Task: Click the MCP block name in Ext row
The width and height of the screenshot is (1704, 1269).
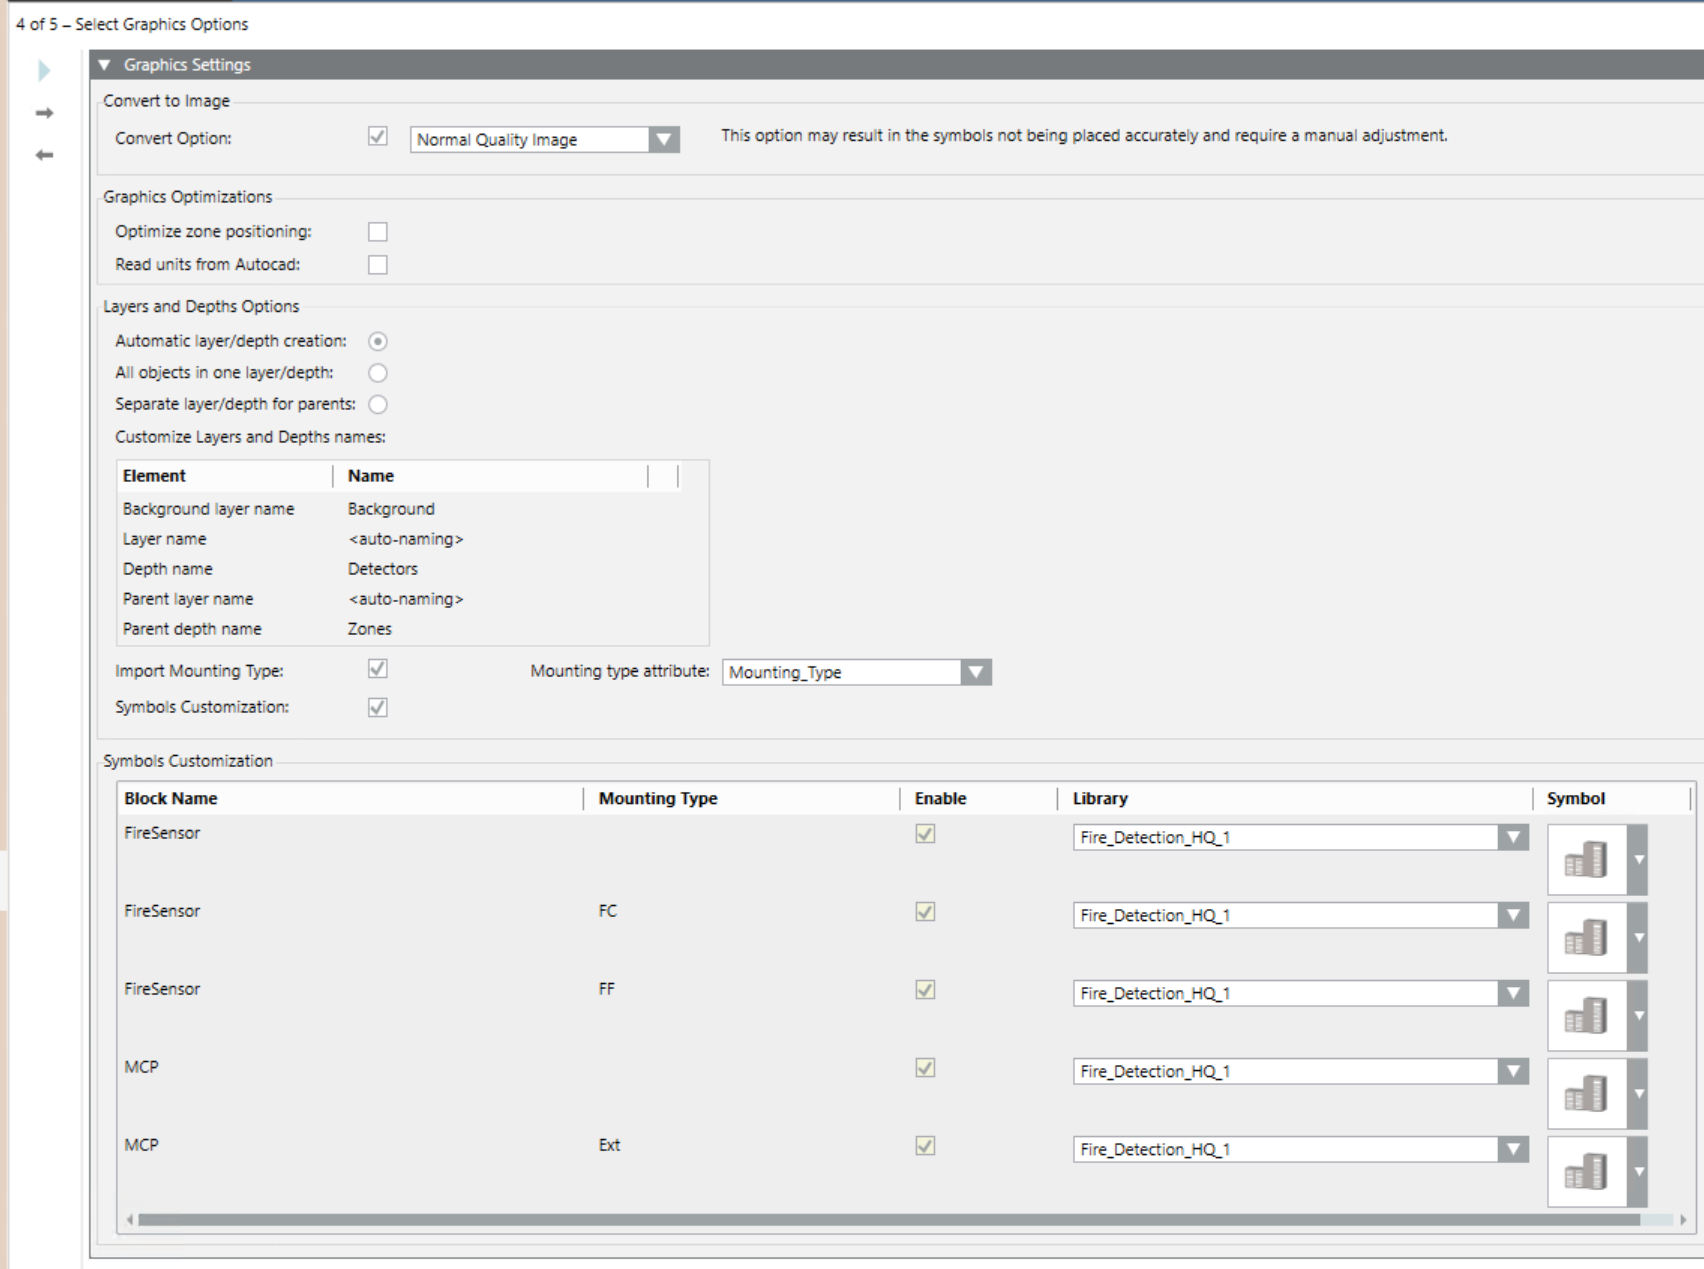Action: coord(141,1145)
